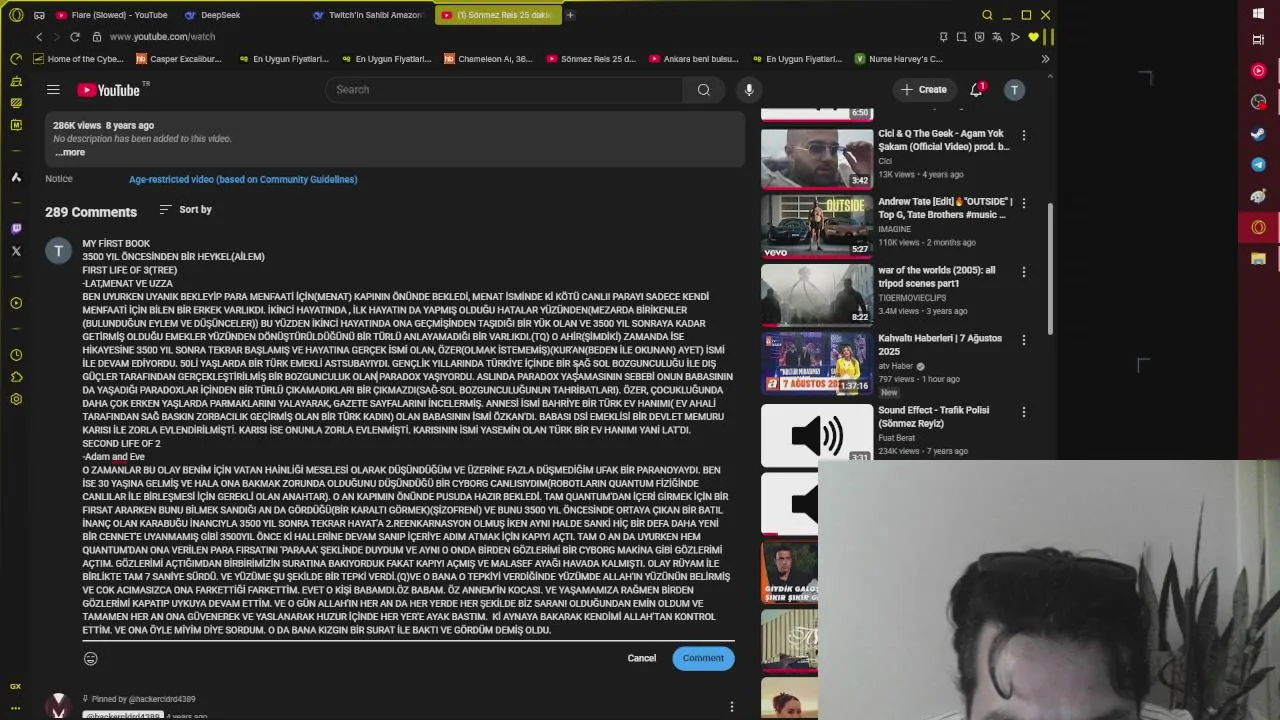
Task: Open Steam from the taskbar
Action: (1259, 133)
